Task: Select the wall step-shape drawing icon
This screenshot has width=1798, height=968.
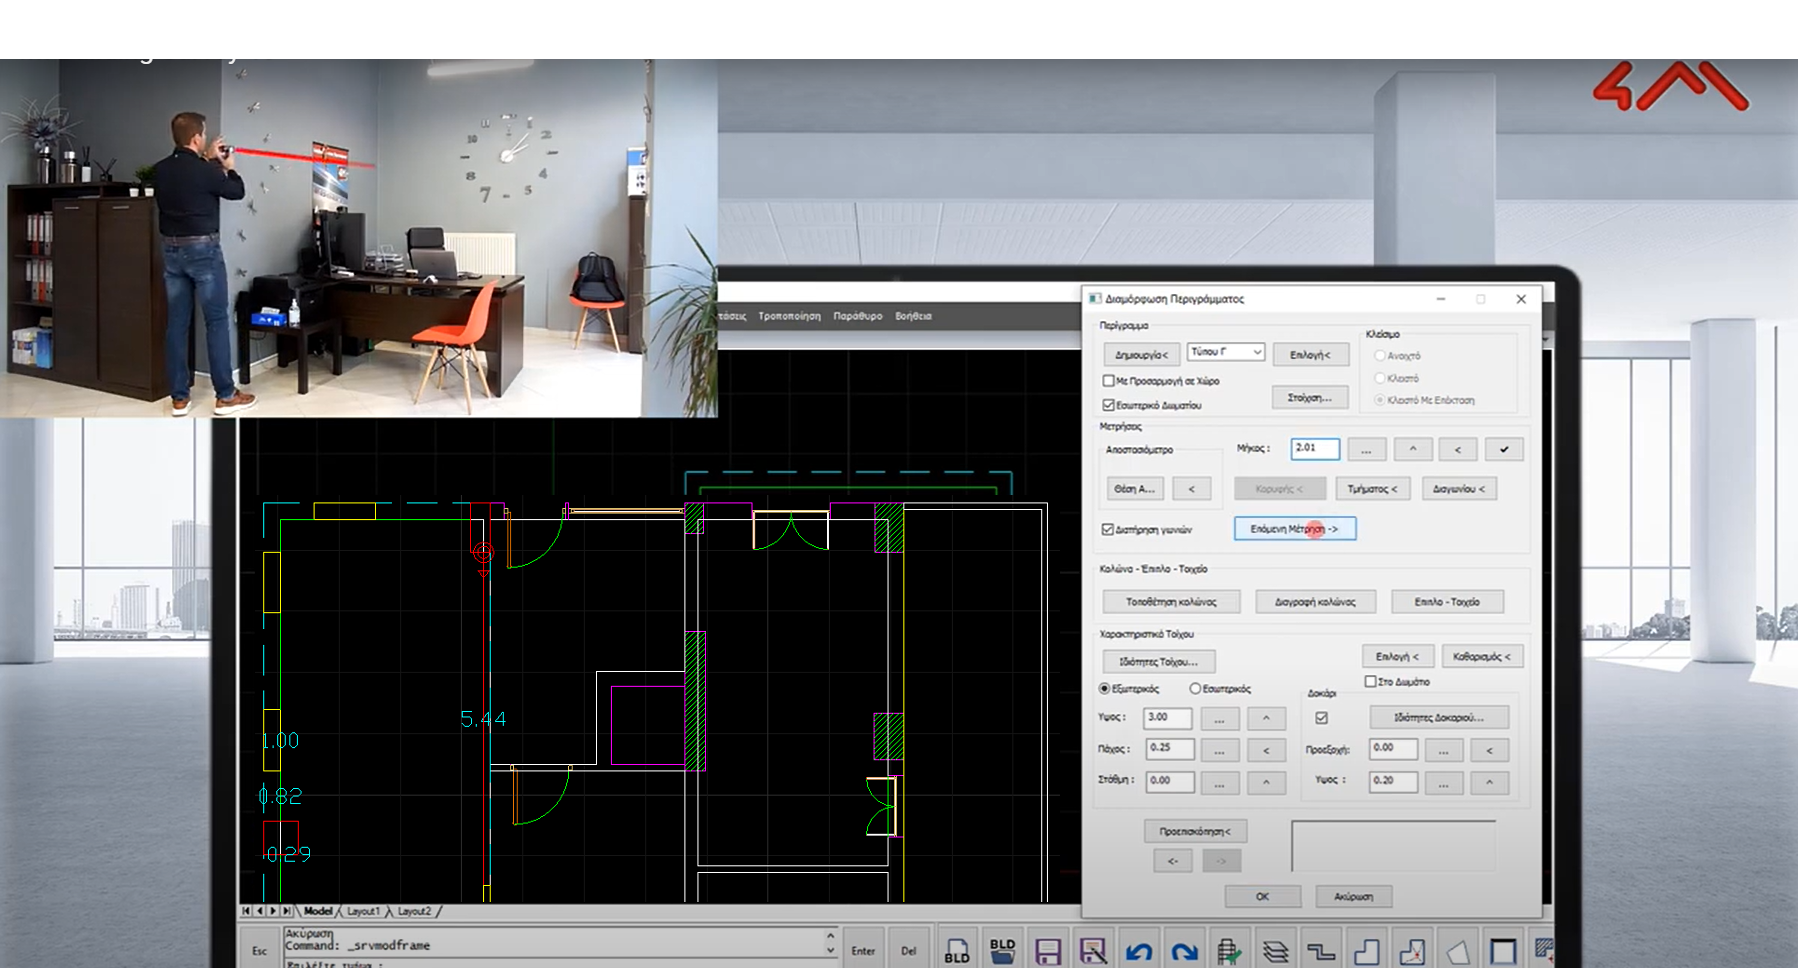Action: (1321, 951)
